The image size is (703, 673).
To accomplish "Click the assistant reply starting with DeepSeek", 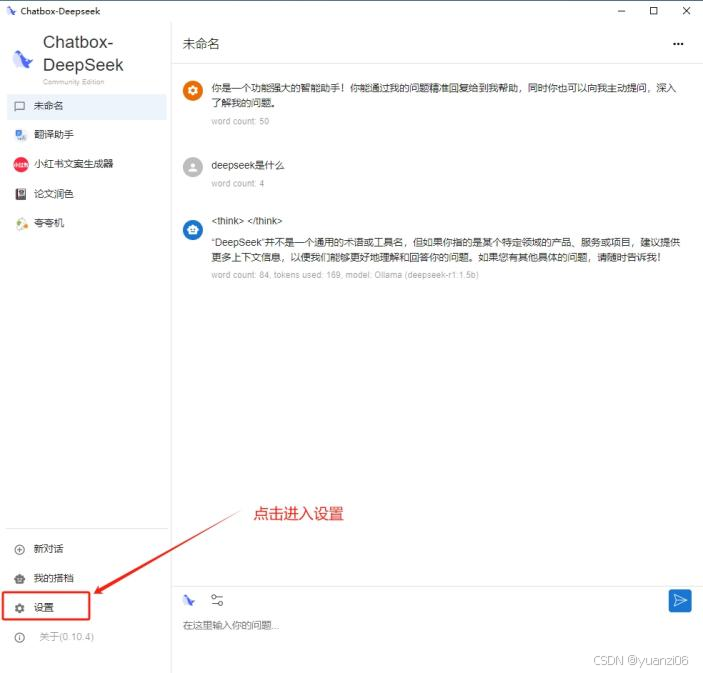I will click(x=446, y=250).
